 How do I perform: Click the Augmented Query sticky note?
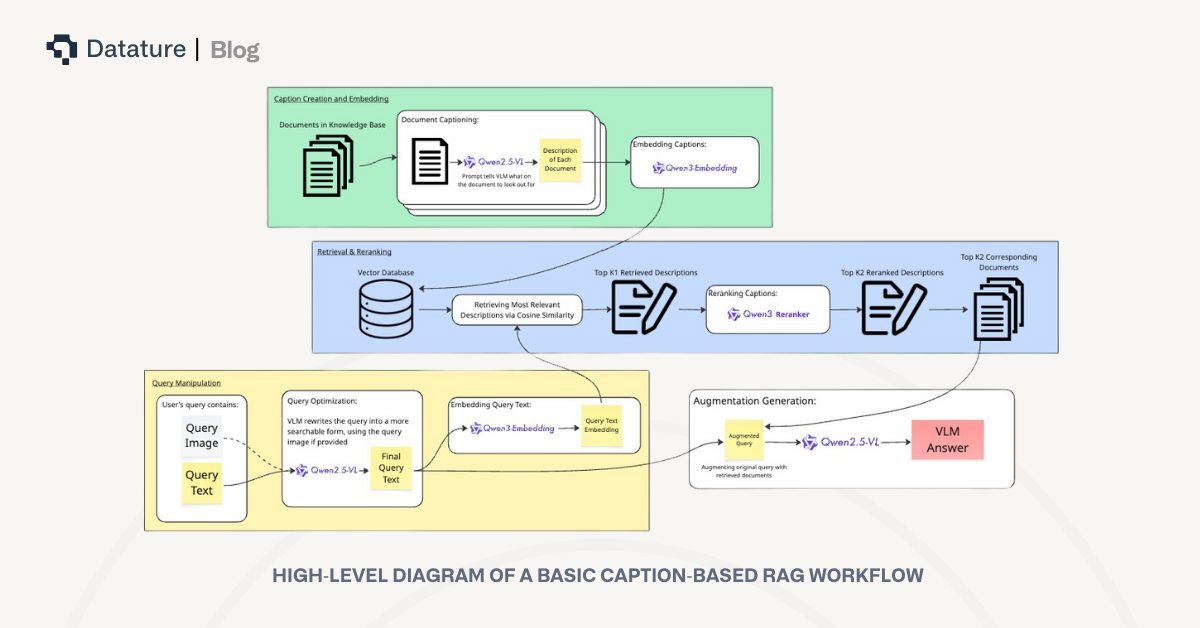[x=742, y=438]
